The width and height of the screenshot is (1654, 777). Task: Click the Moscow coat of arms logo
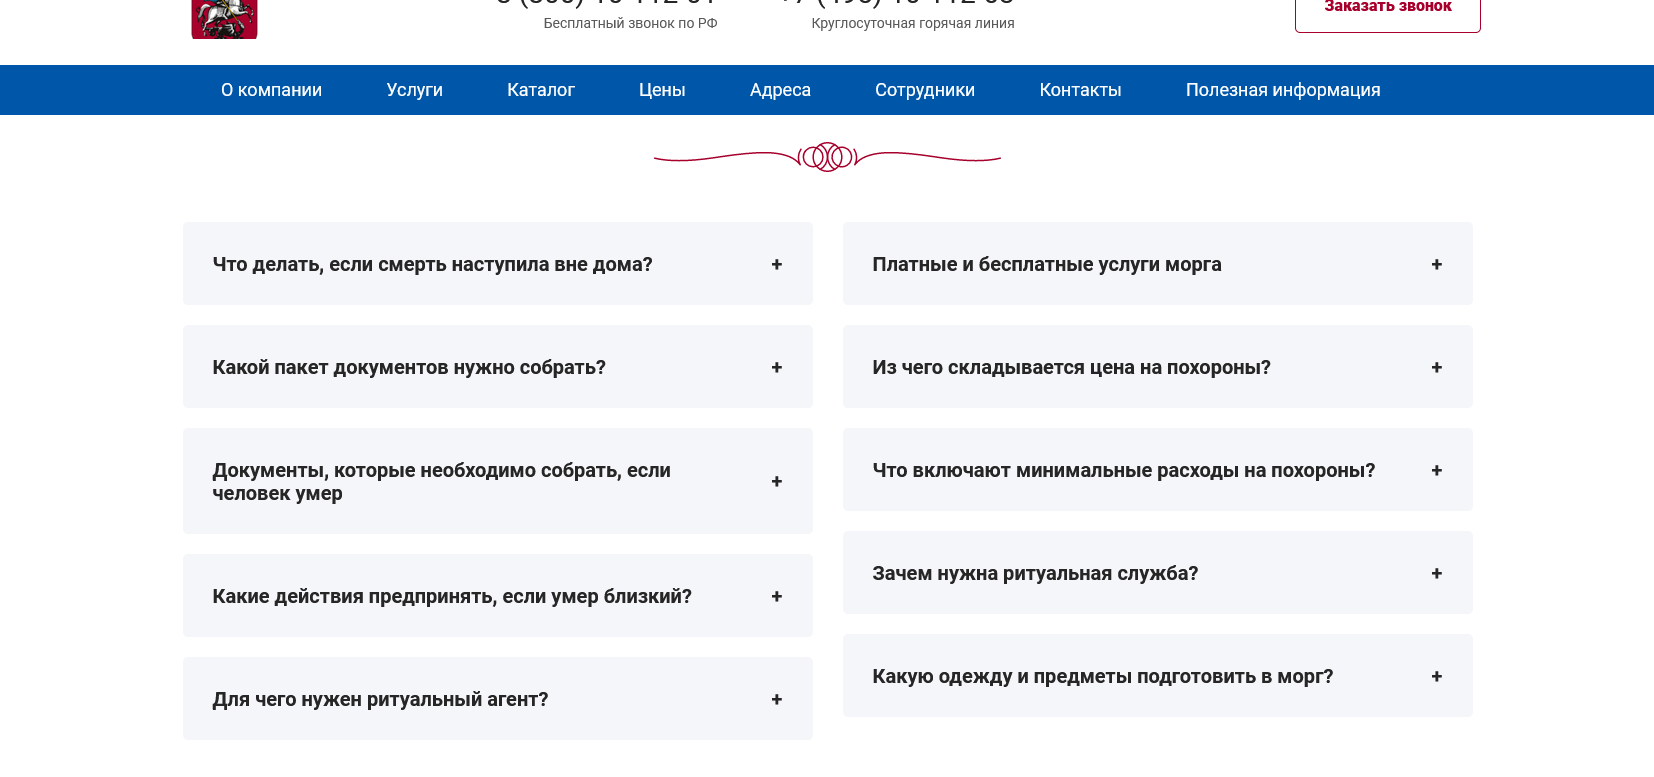tap(224, 19)
